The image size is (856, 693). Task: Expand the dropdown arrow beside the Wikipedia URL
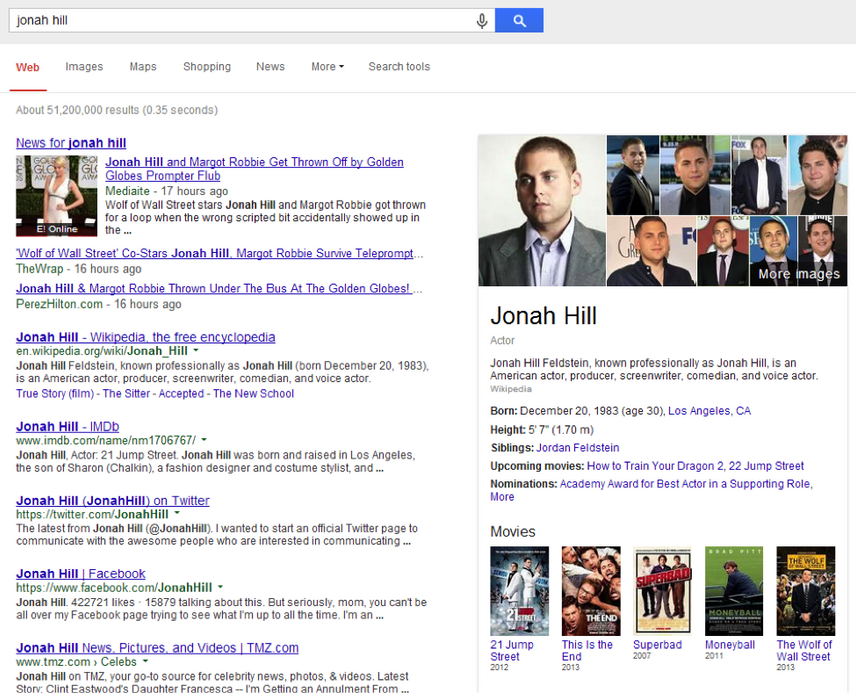(196, 350)
